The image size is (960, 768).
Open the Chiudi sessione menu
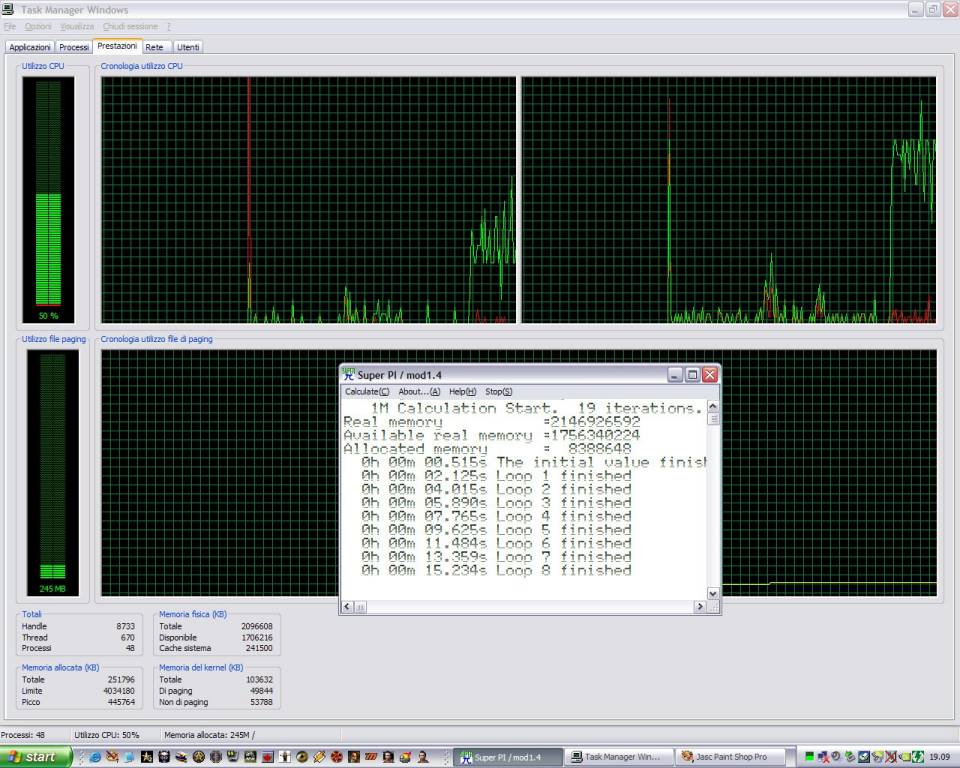pos(130,26)
